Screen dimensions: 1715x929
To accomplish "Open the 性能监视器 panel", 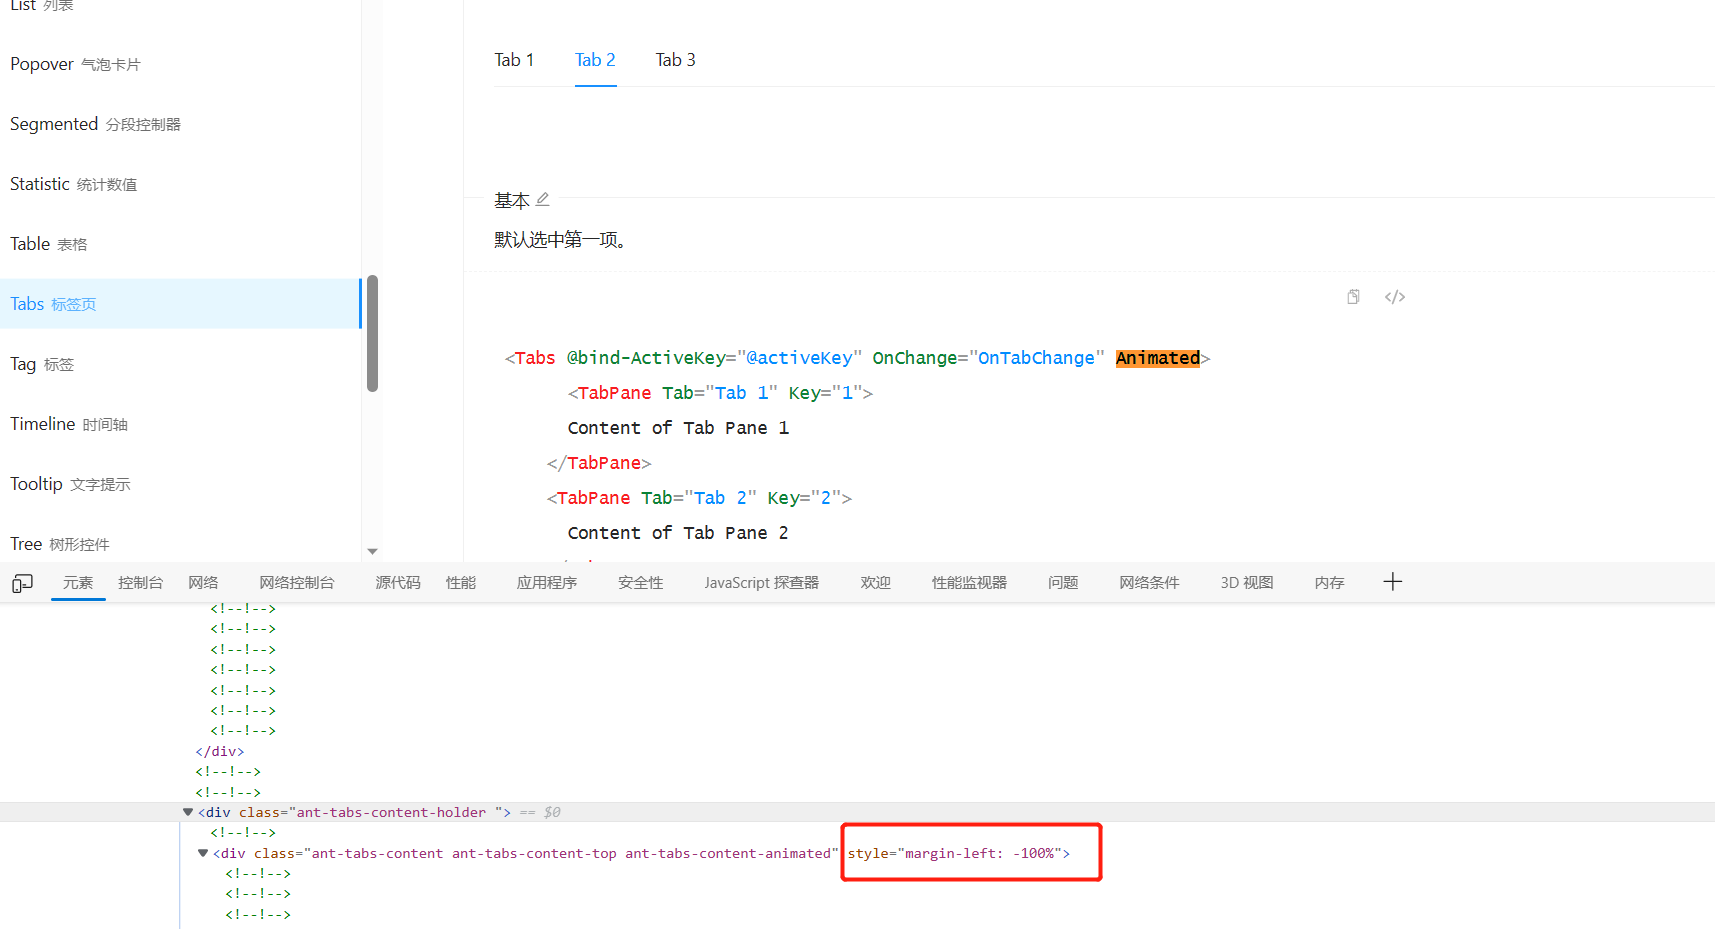I will click(967, 582).
